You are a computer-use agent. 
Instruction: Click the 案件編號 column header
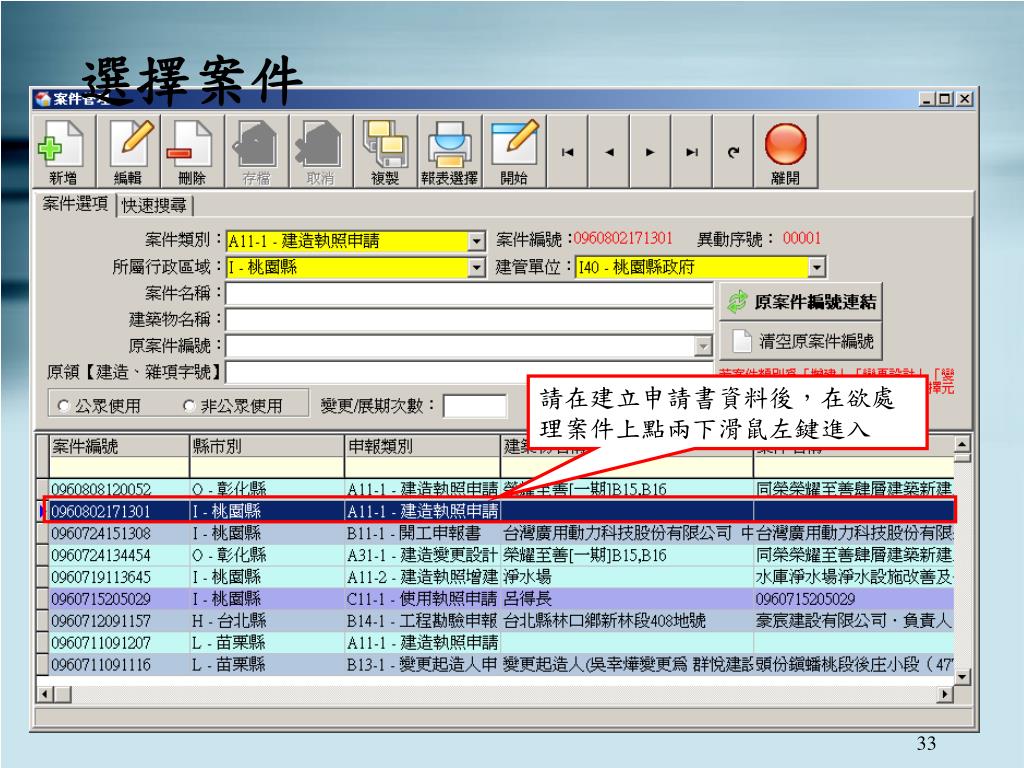pyautogui.click(x=120, y=447)
